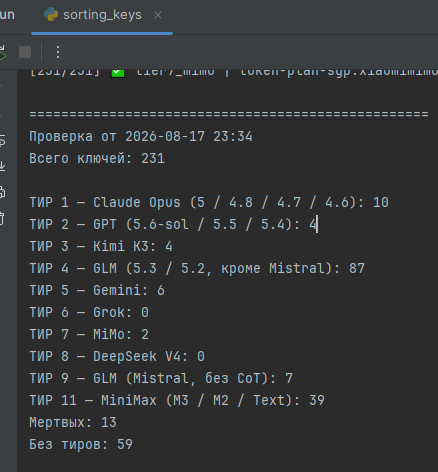The width and height of the screenshot is (438, 472).
Task: Click the Print console output icon
Action: click(x=2, y=192)
